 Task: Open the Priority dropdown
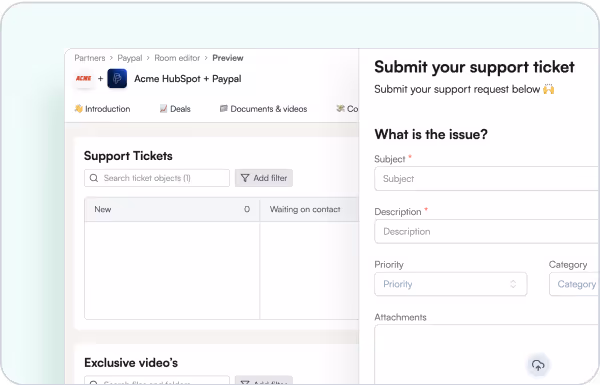[450, 284]
